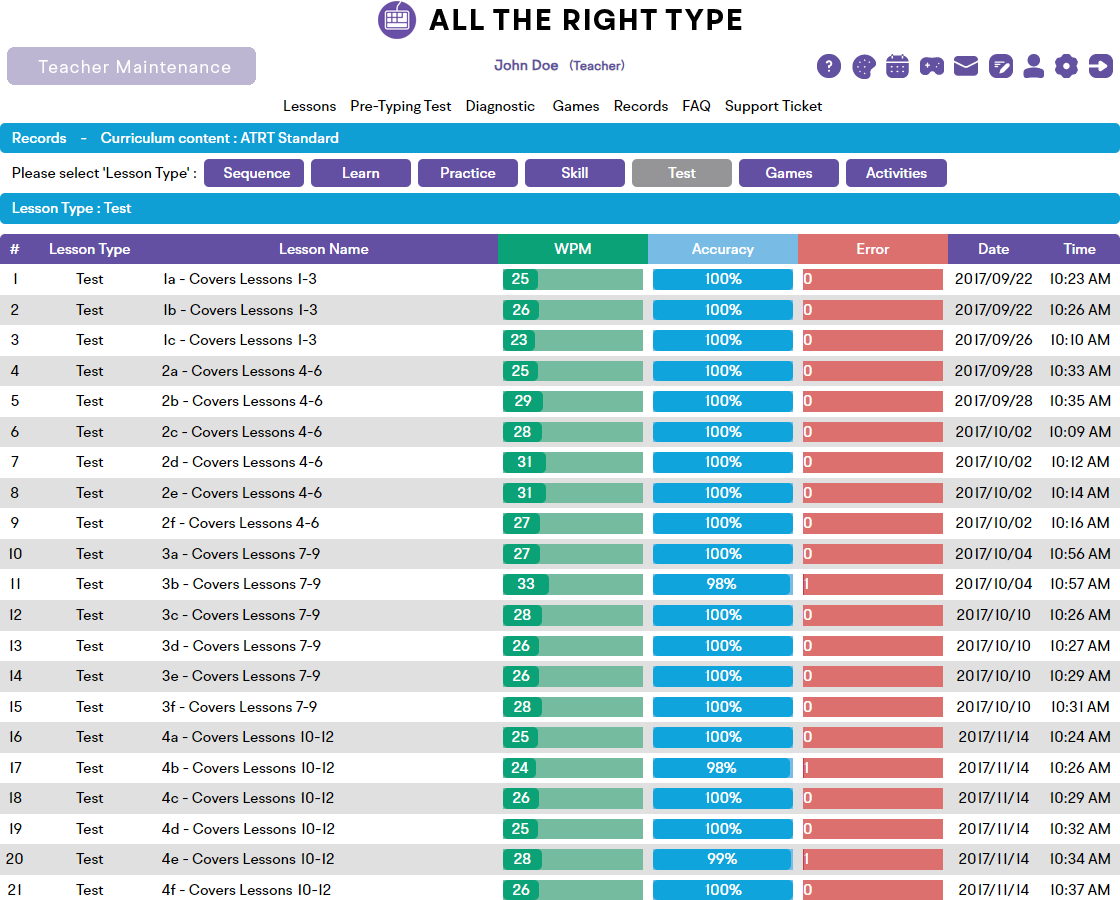Click the Lesson Name column header
This screenshot has width=1120, height=900.
pyautogui.click(x=324, y=249)
